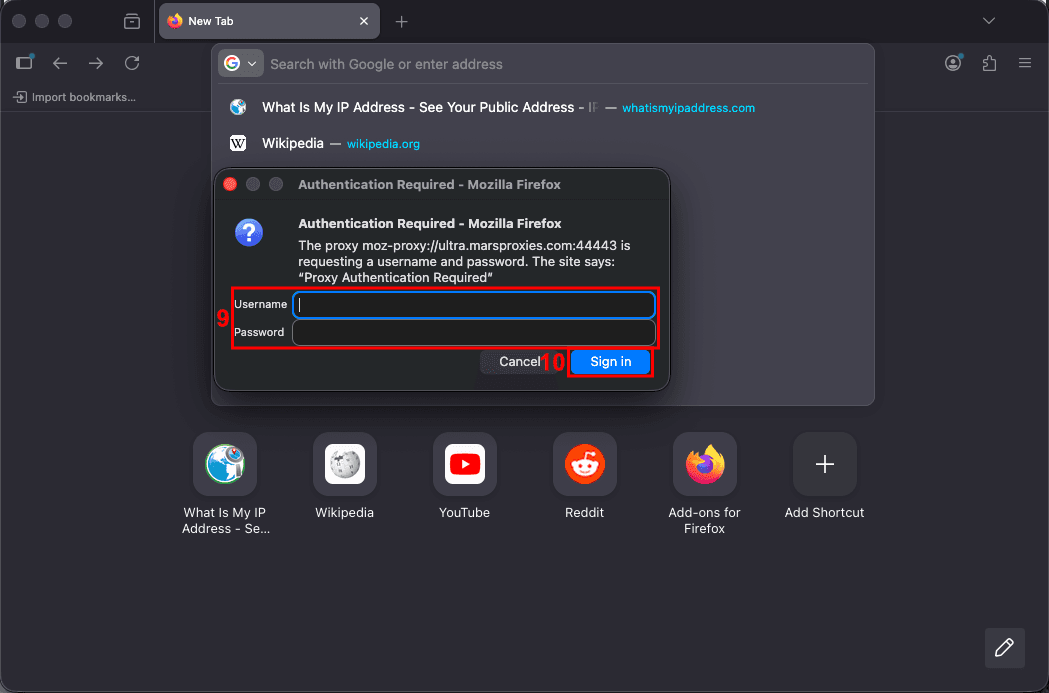This screenshot has height=693, width=1049.
Task: Click the Wikipedia W favicon in suggestions
Action: (x=238, y=143)
